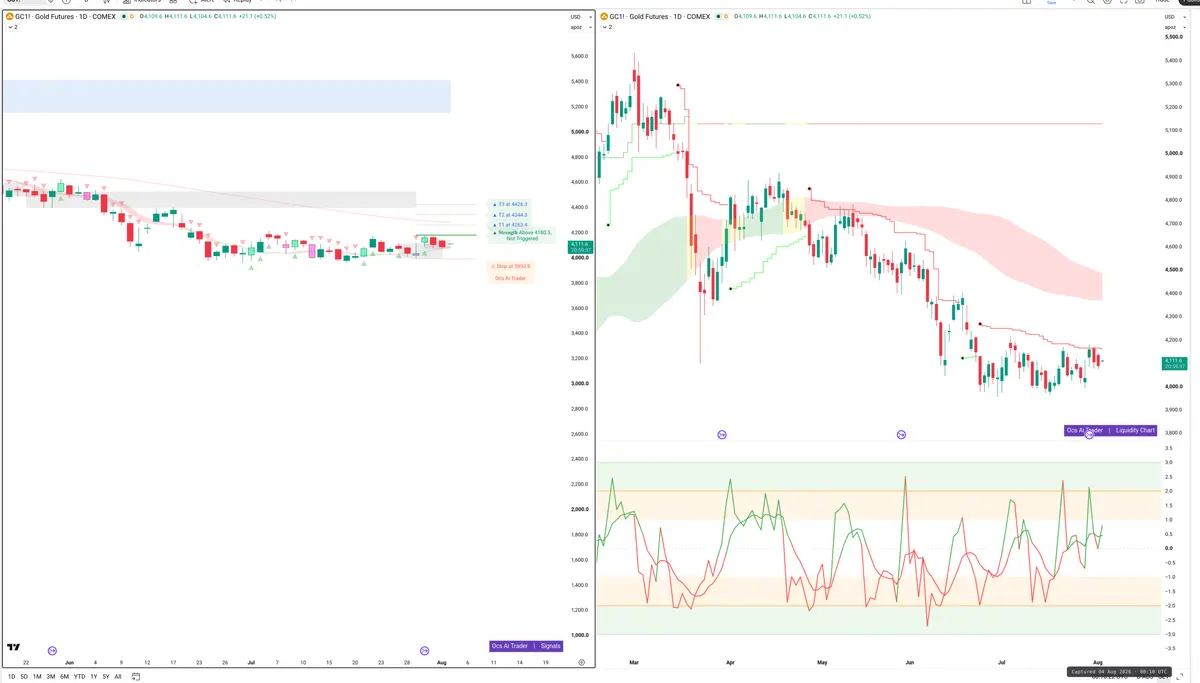Expand the indicator legend '2' in right chart
The width and height of the screenshot is (1200, 683).
coord(608,27)
